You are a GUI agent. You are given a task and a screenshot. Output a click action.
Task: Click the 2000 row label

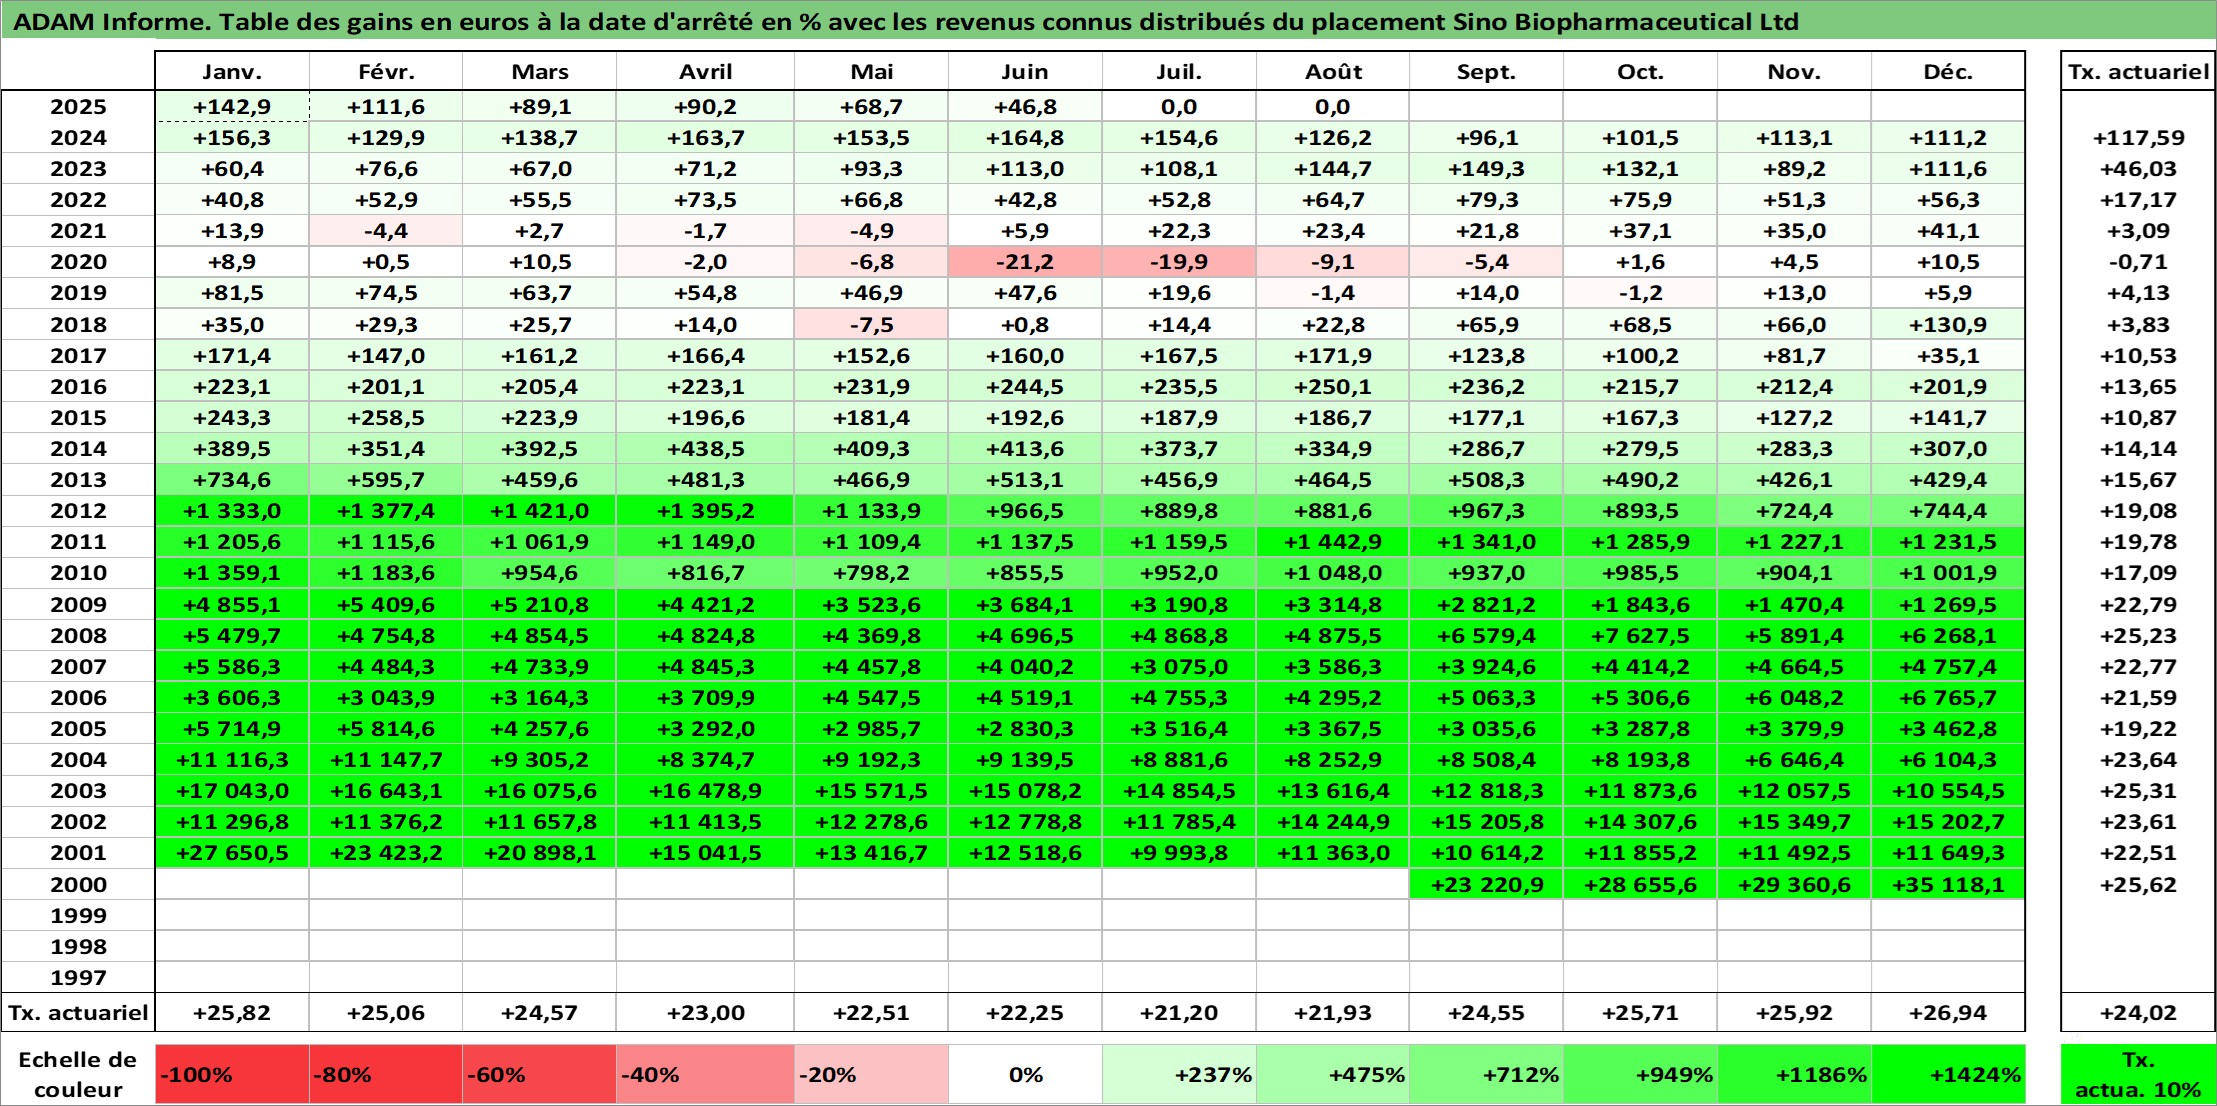pos(78,885)
